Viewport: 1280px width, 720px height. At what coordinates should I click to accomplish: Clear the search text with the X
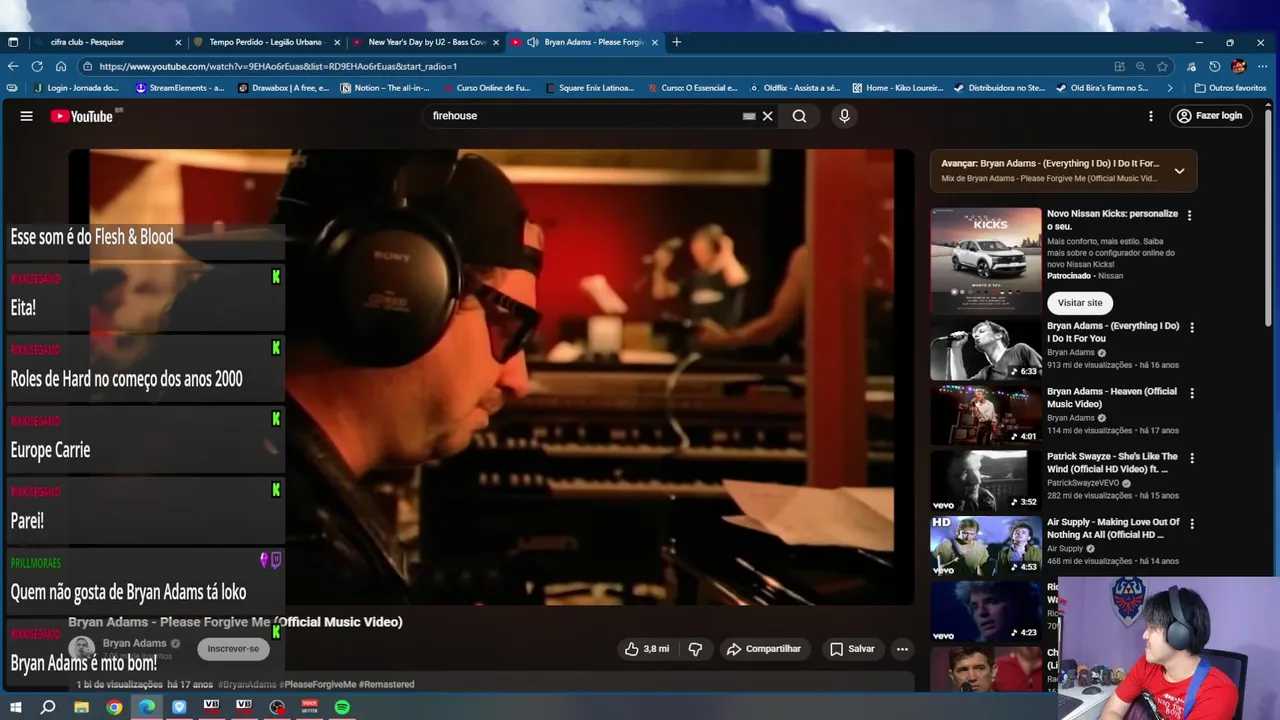coord(768,116)
